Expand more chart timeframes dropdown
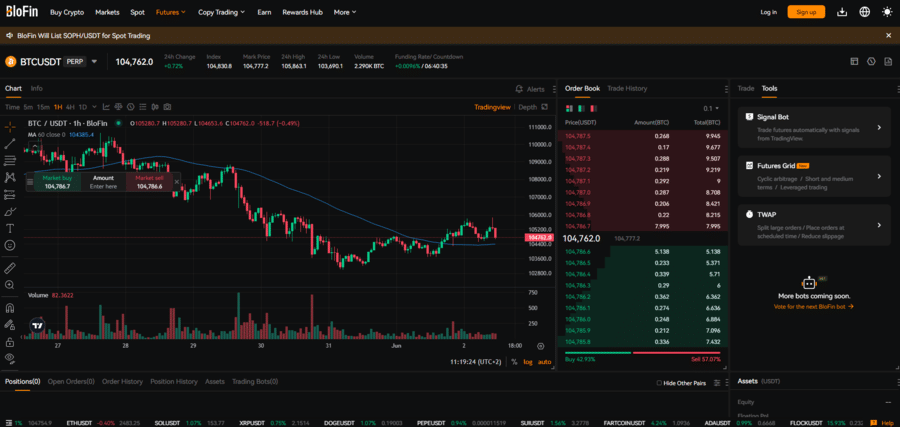This screenshot has width=900, height=427. pyautogui.click(x=92, y=107)
